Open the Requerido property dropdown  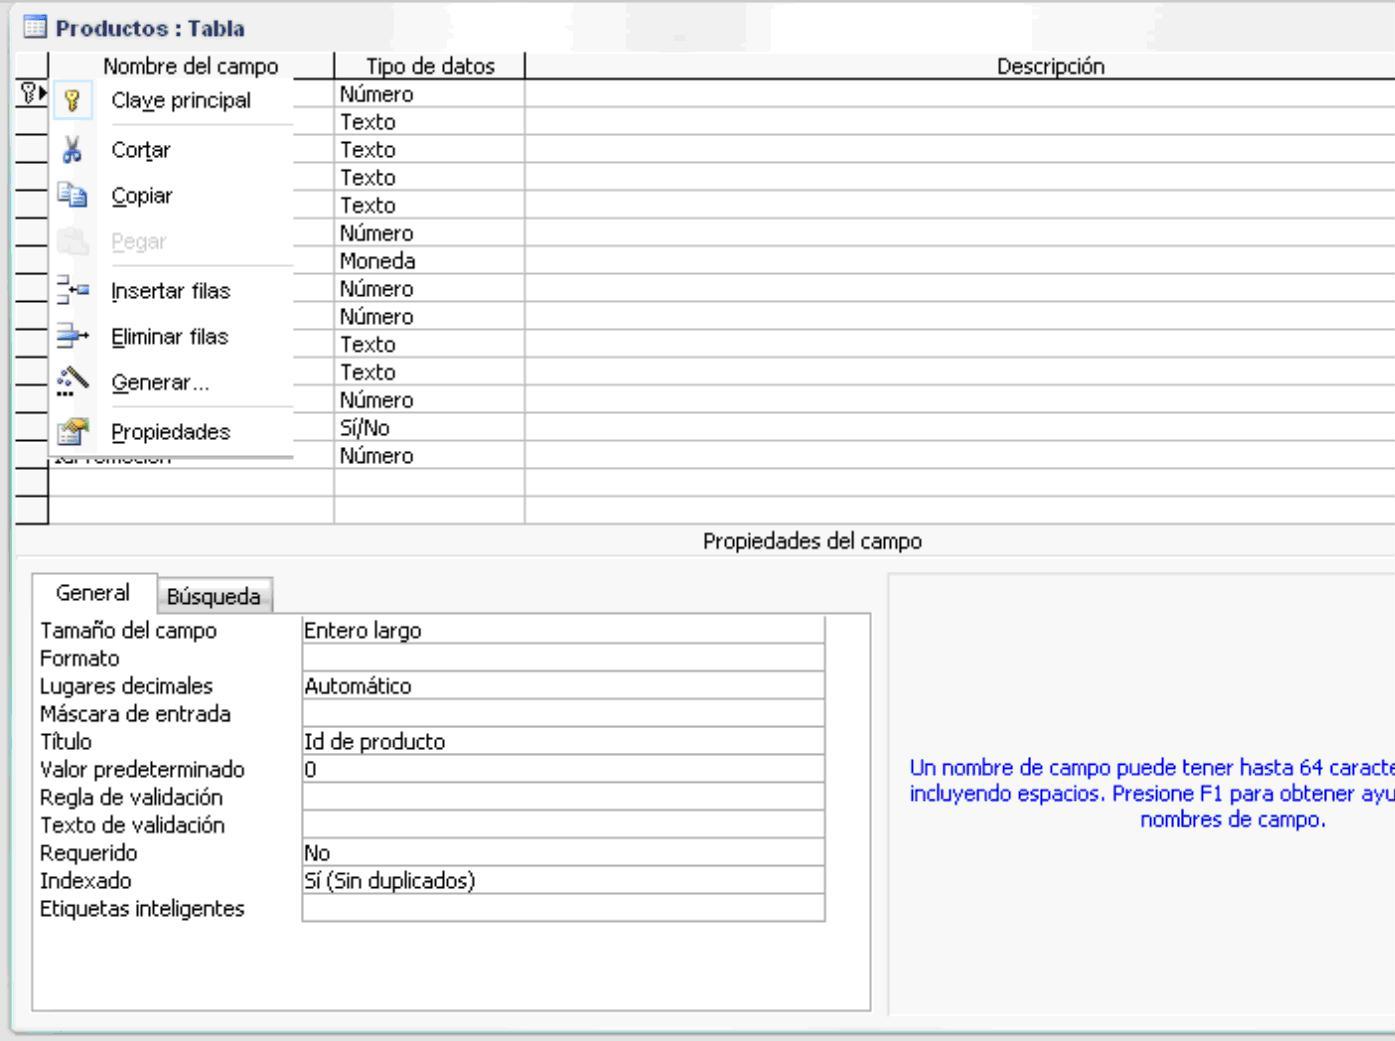(x=560, y=854)
